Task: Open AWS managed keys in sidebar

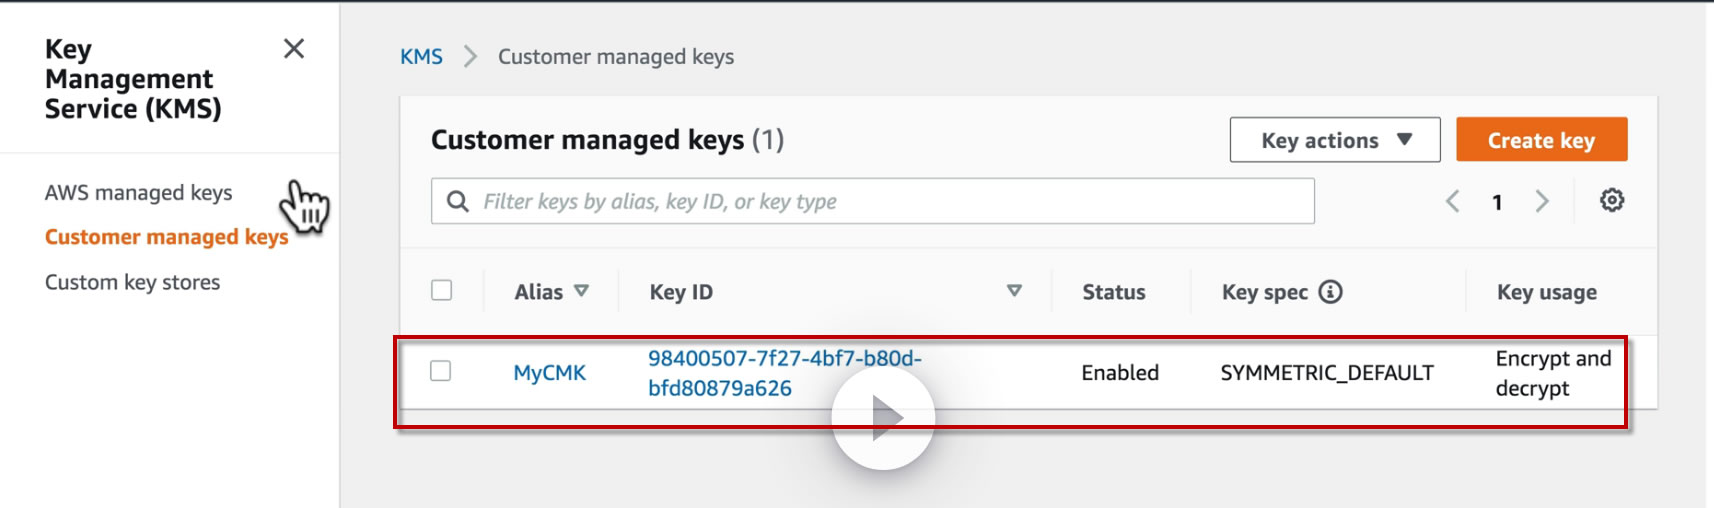Action: (138, 193)
